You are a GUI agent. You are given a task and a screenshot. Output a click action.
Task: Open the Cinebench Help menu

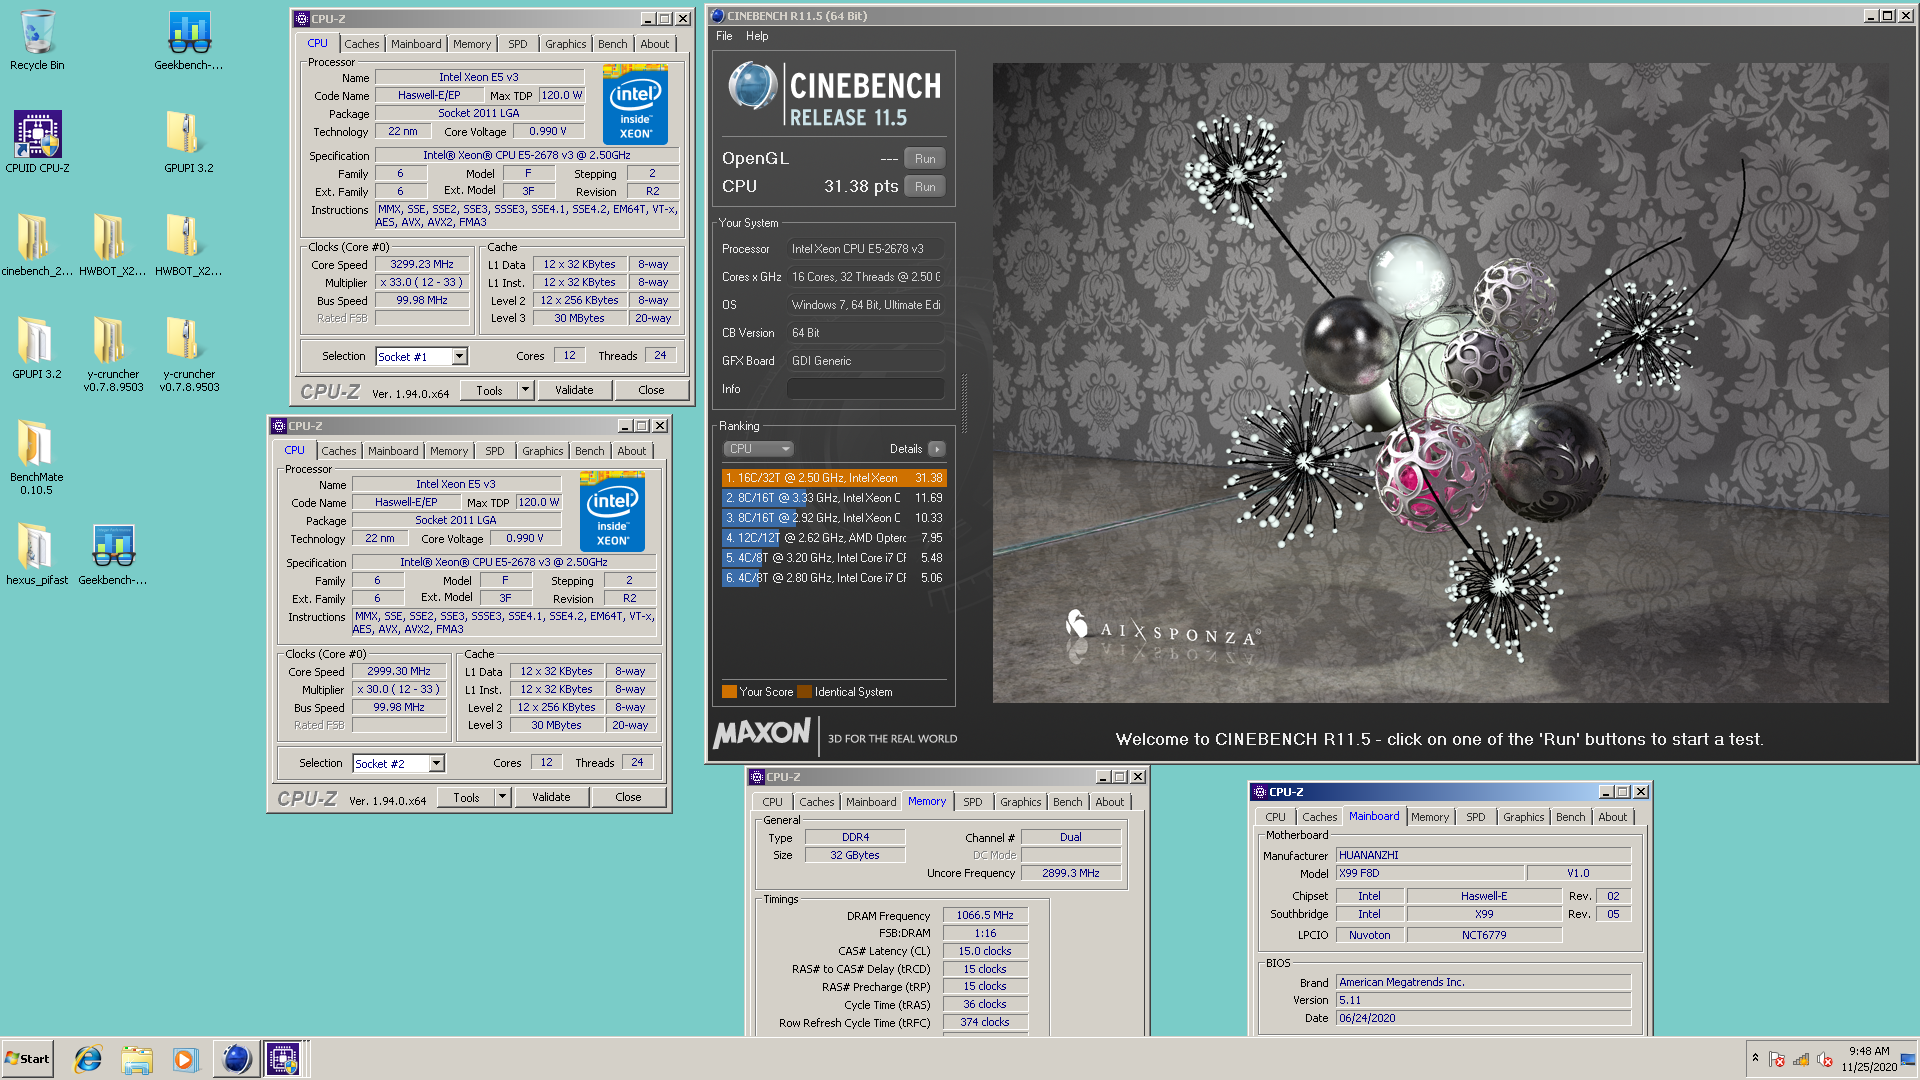pyautogui.click(x=757, y=36)
